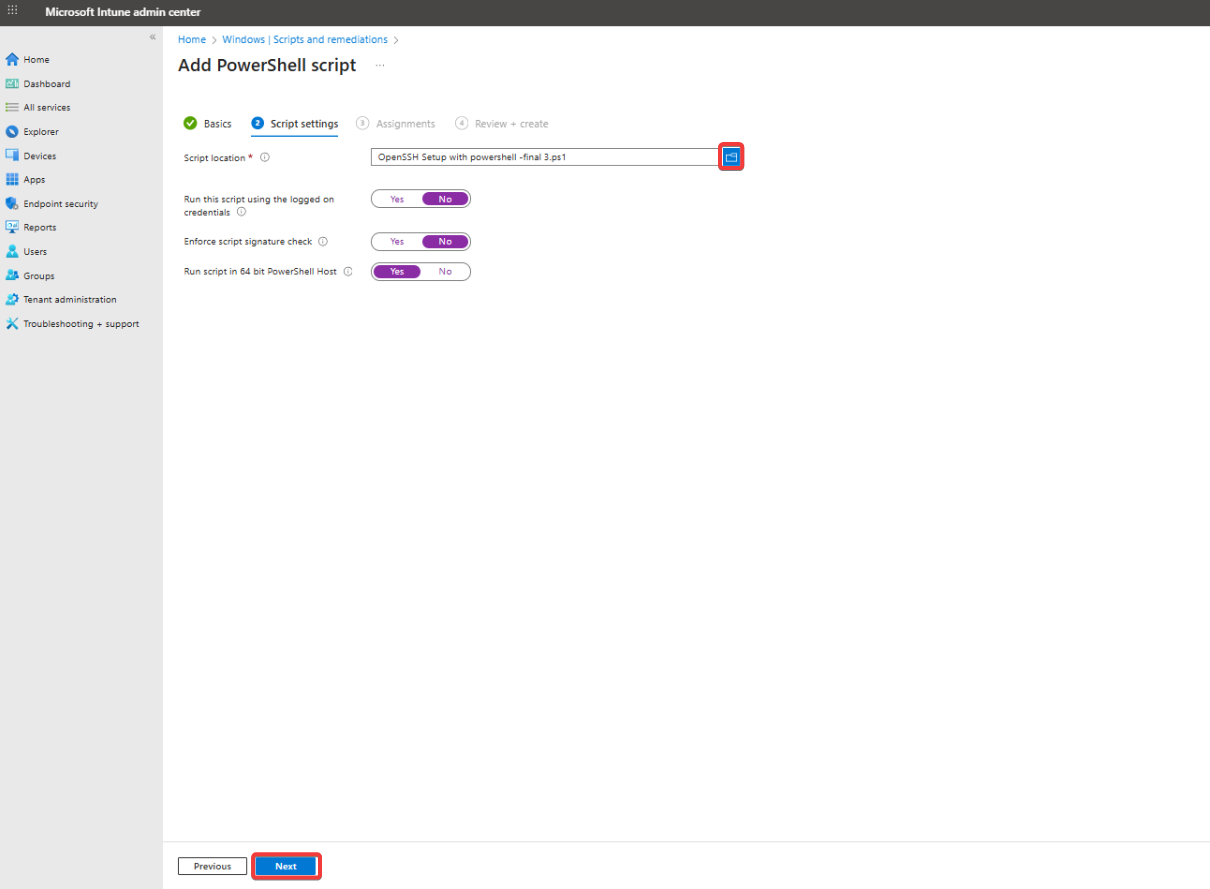
Task: Browse for script file folder icon
Action: tap(731, 157)
